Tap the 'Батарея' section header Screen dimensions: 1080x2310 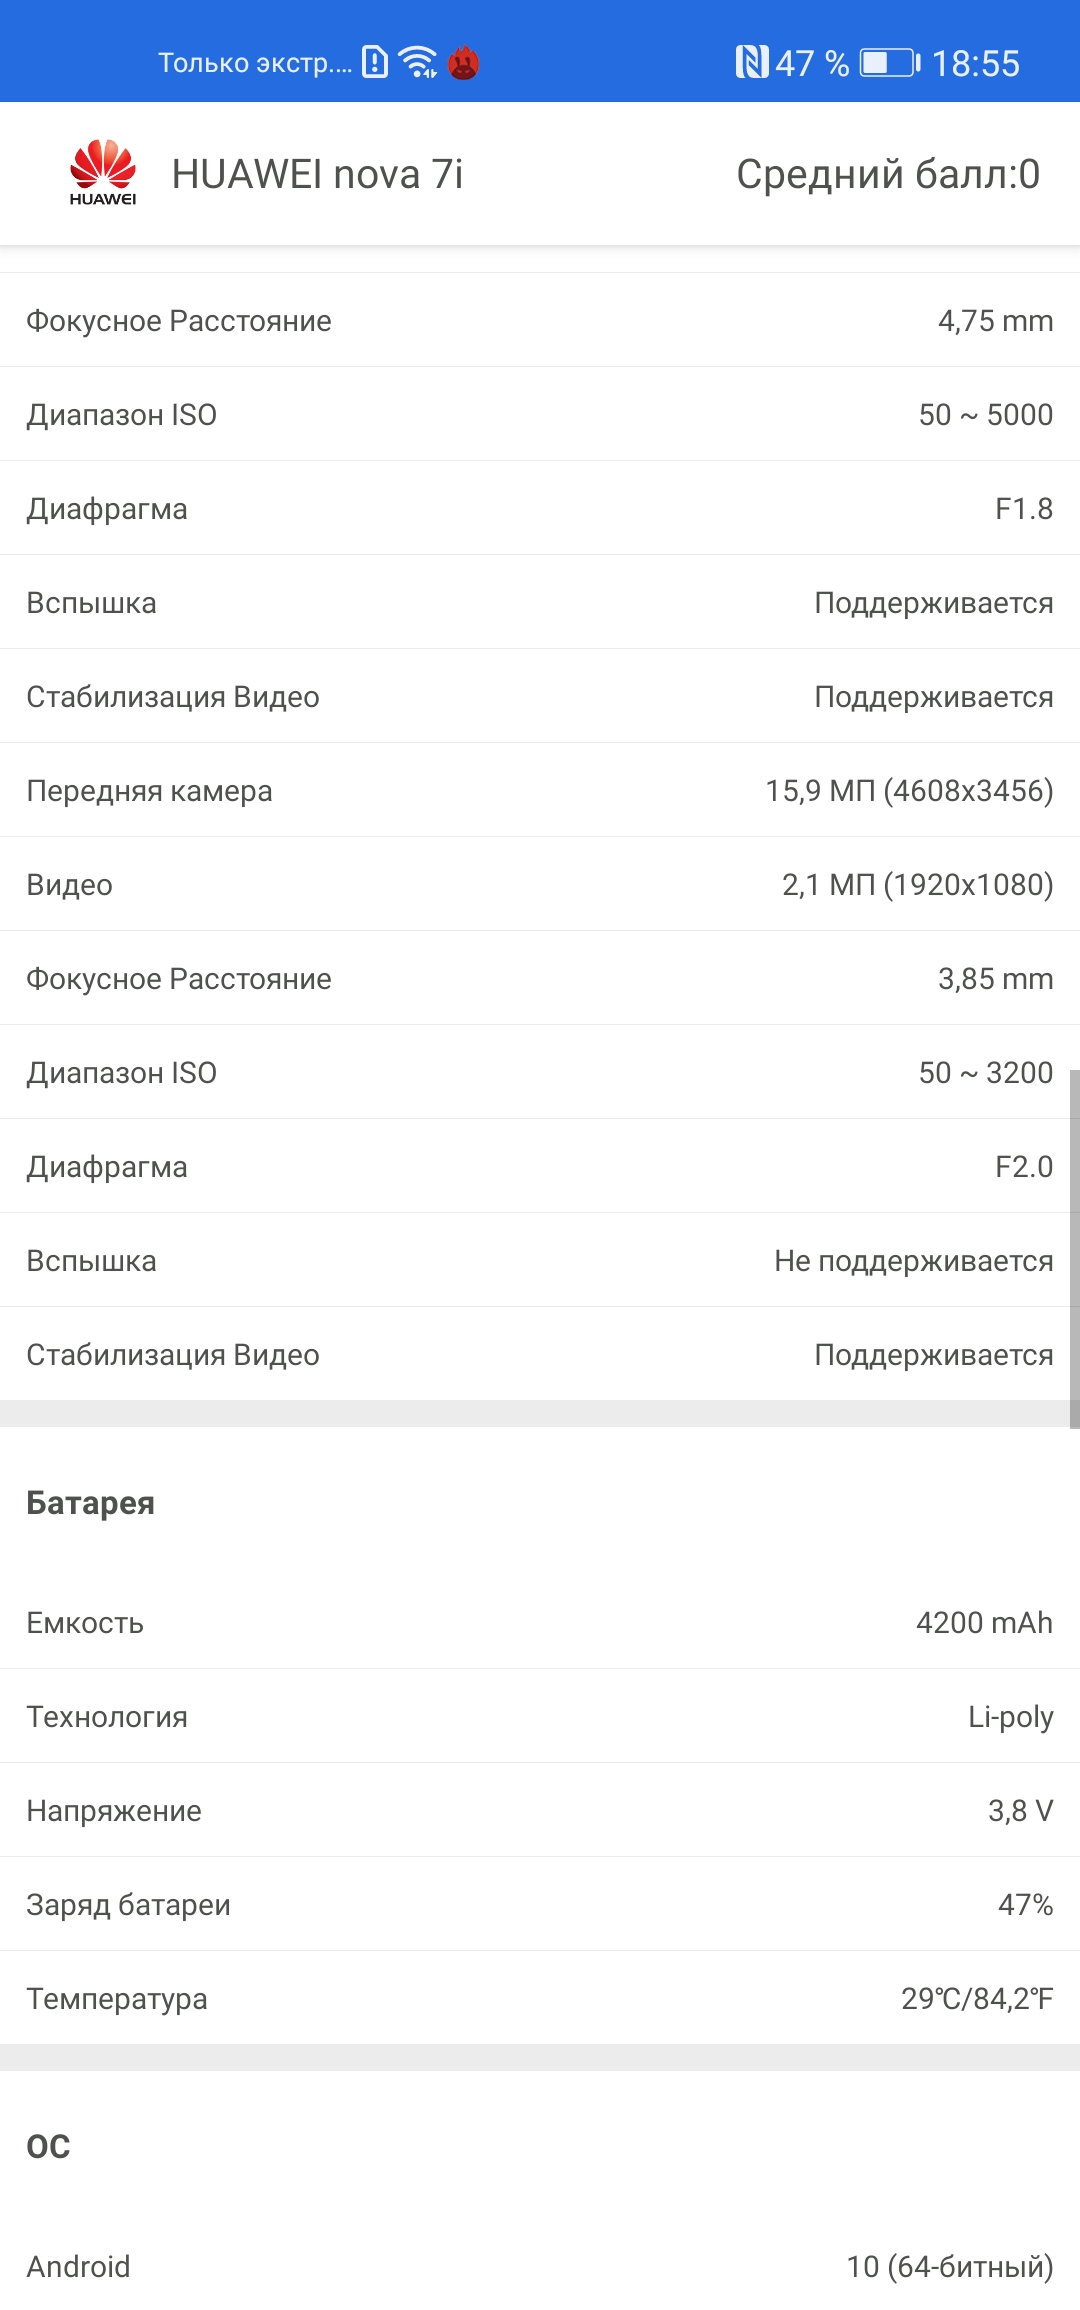[x=90, y=1503]
